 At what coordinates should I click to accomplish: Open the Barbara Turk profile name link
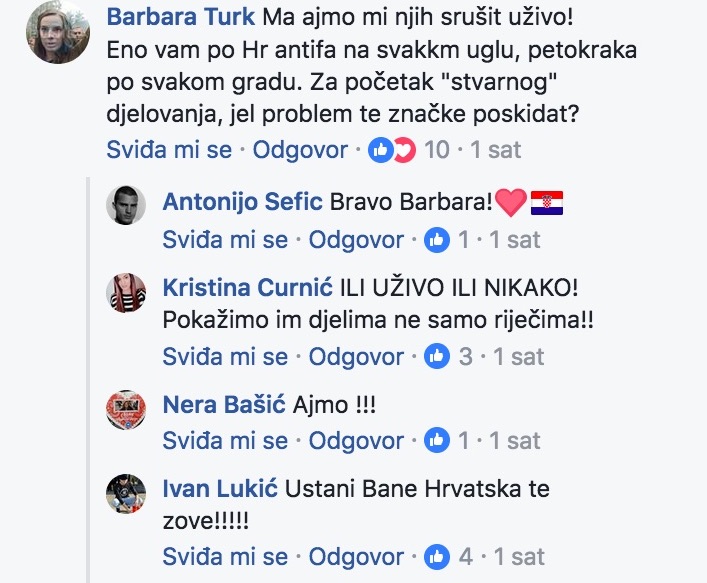click(181, 17)
